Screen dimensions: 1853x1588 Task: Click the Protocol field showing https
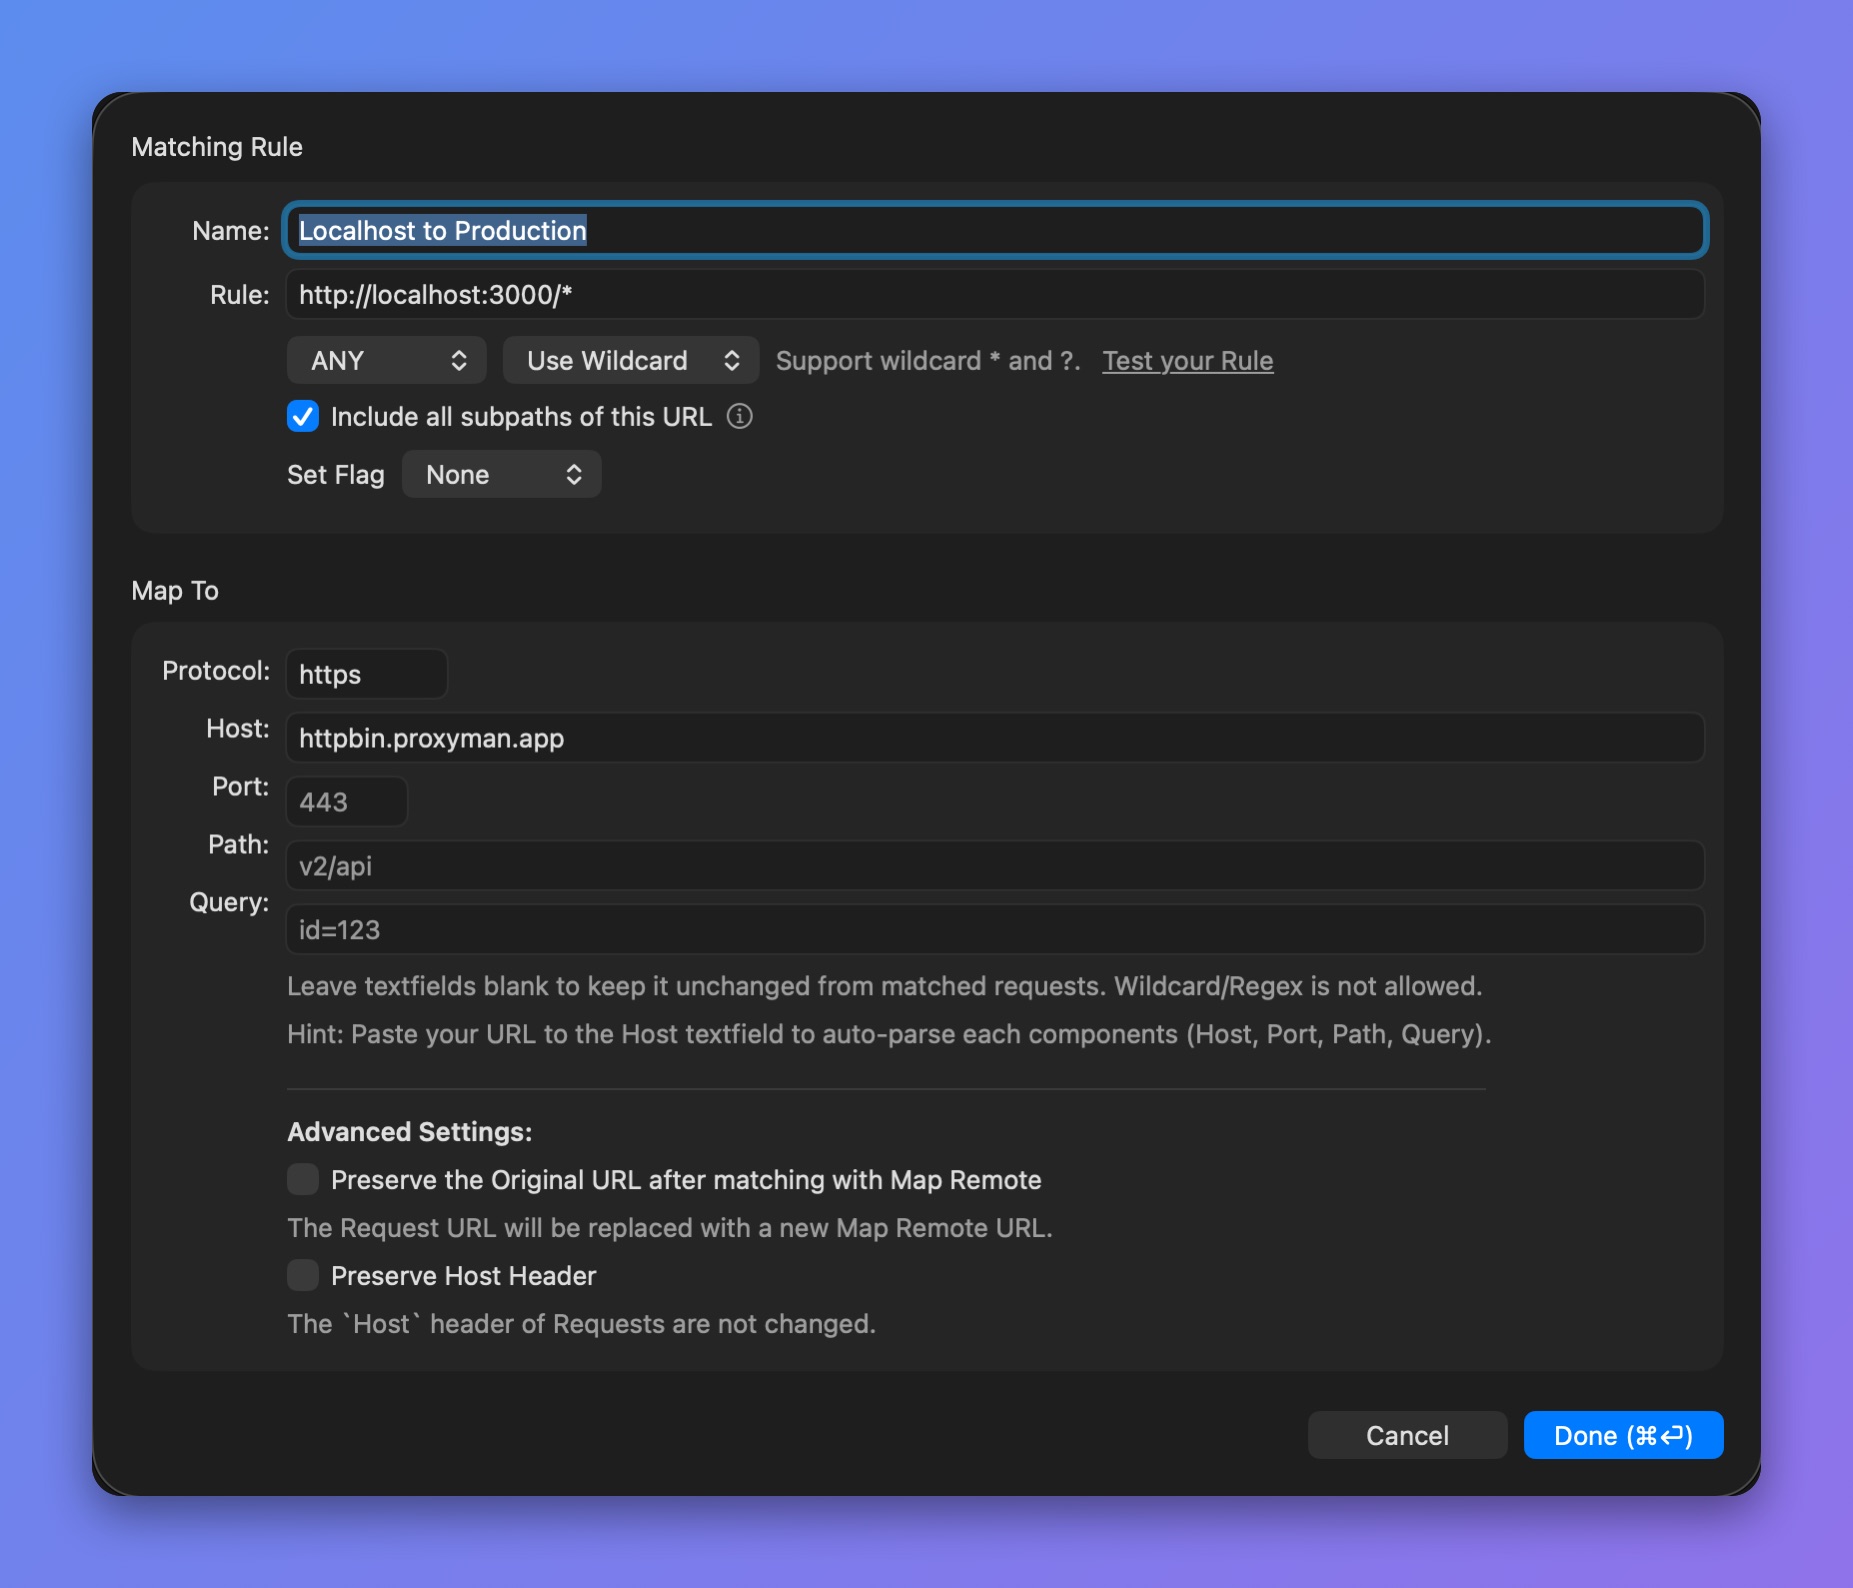(x=367, y=674)
